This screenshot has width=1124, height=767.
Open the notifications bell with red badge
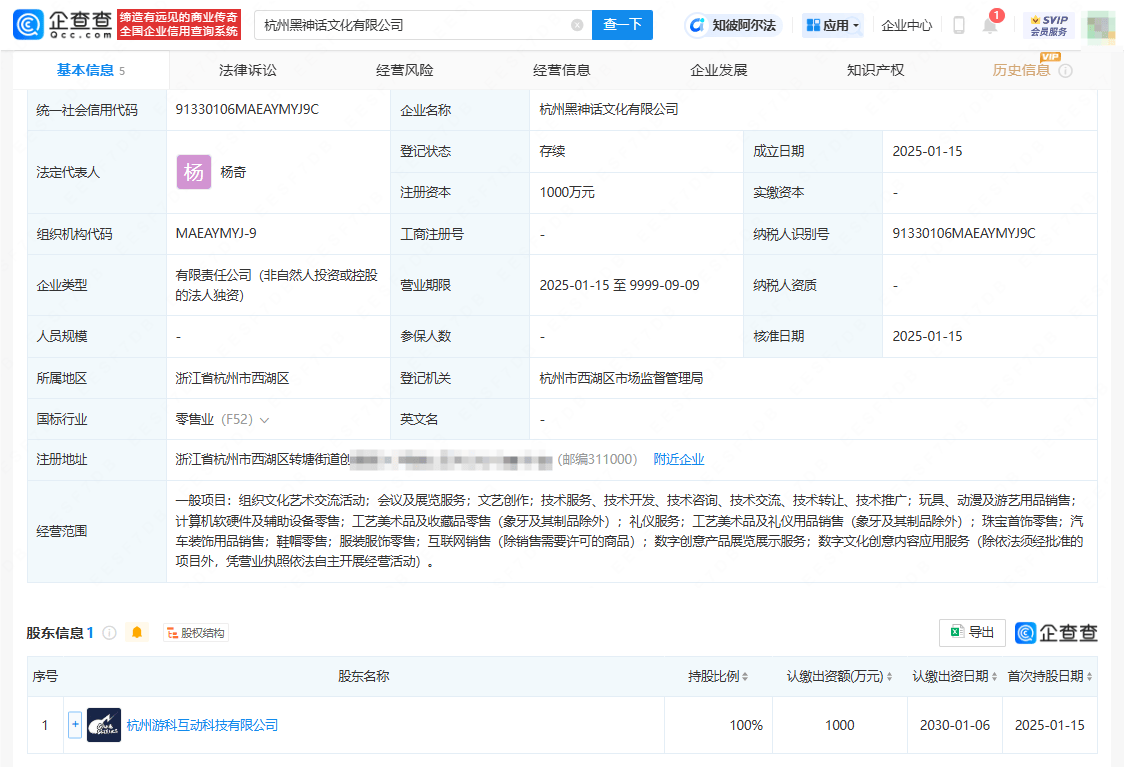(991, 24)
